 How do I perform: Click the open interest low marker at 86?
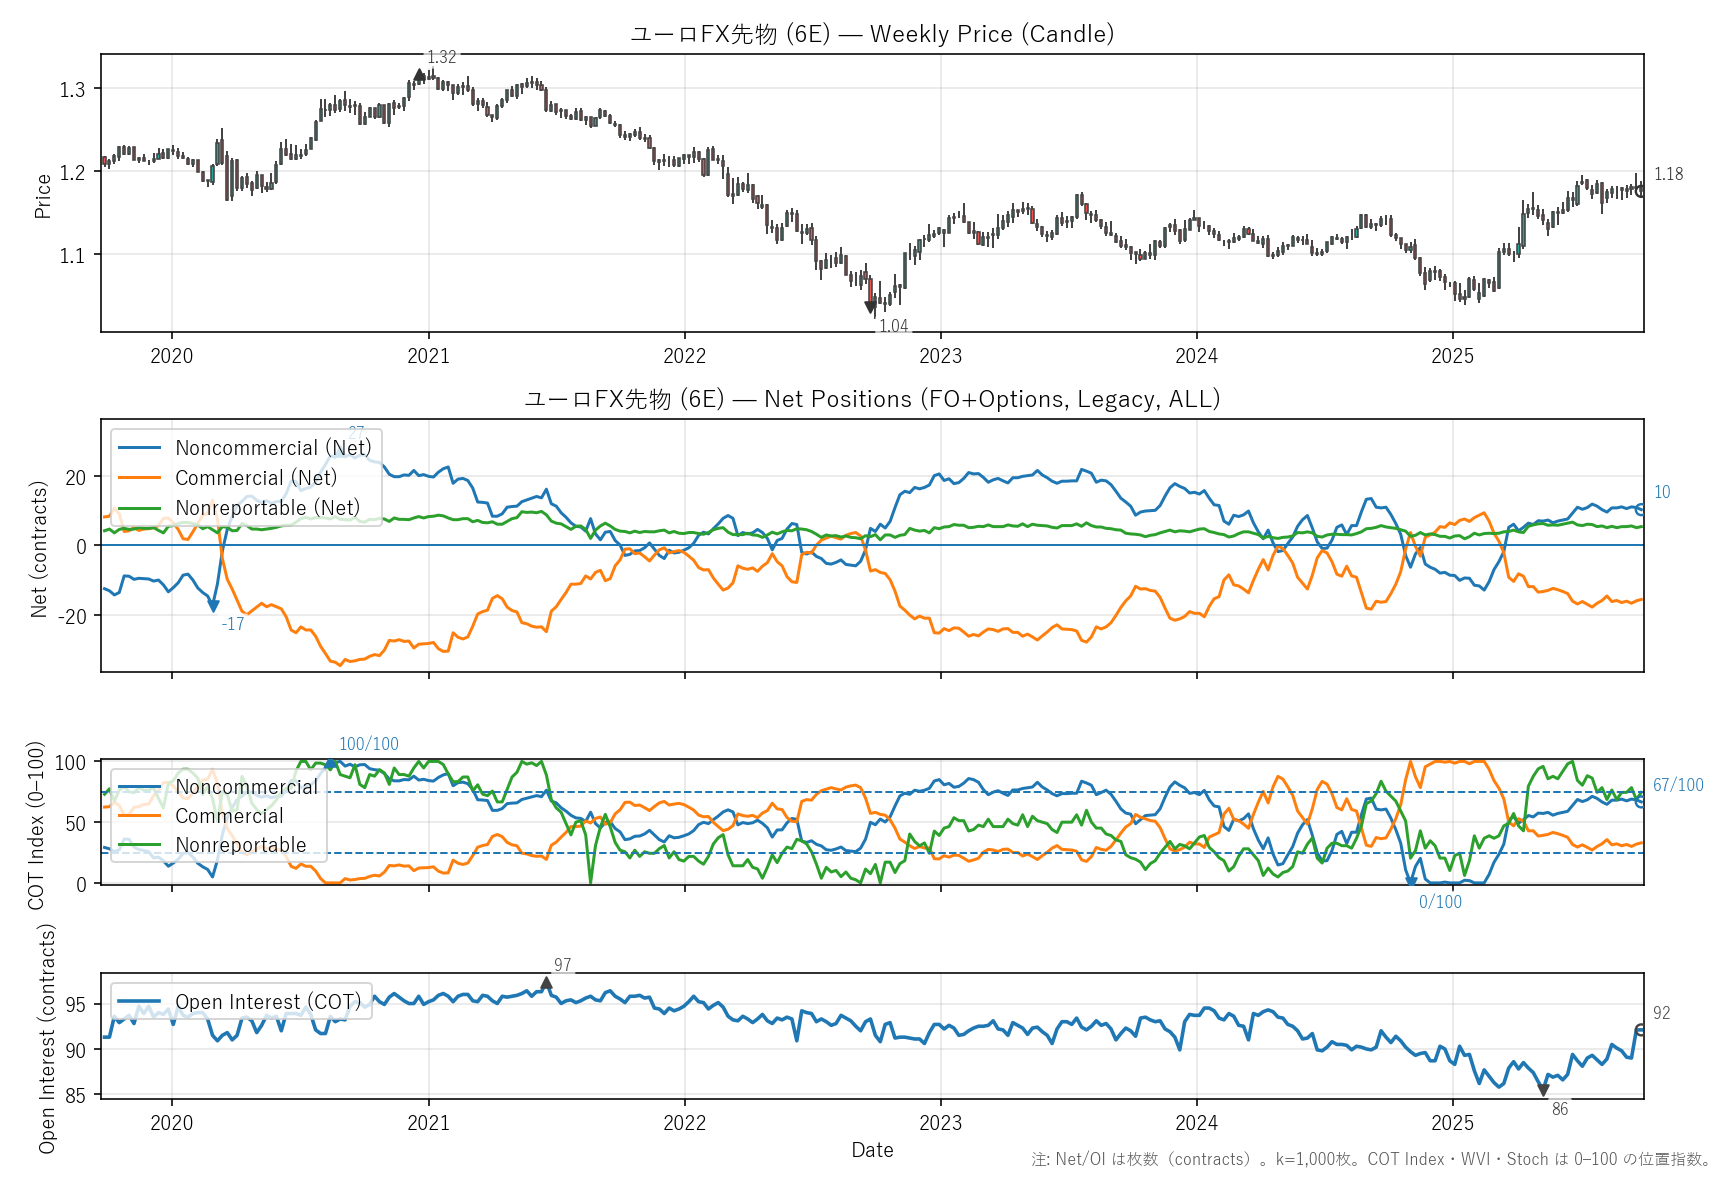[1543, 1090]
